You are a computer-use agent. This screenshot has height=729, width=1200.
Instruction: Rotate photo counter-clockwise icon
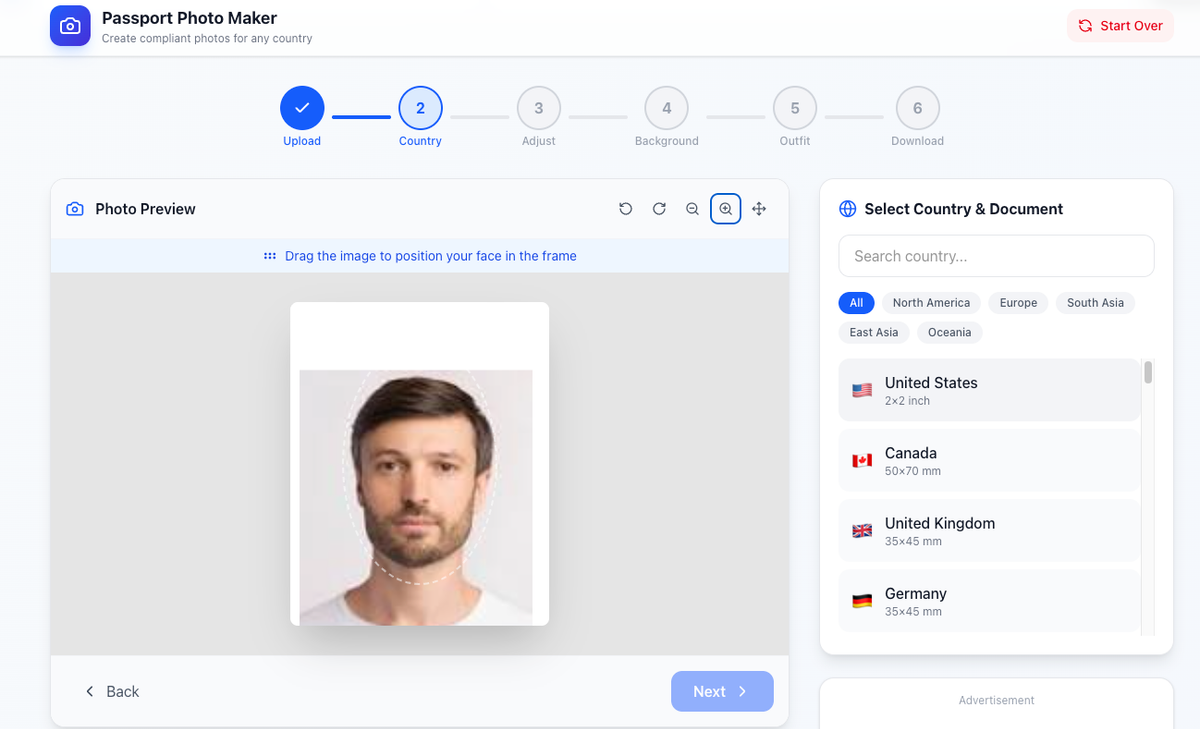pos(626,209)
